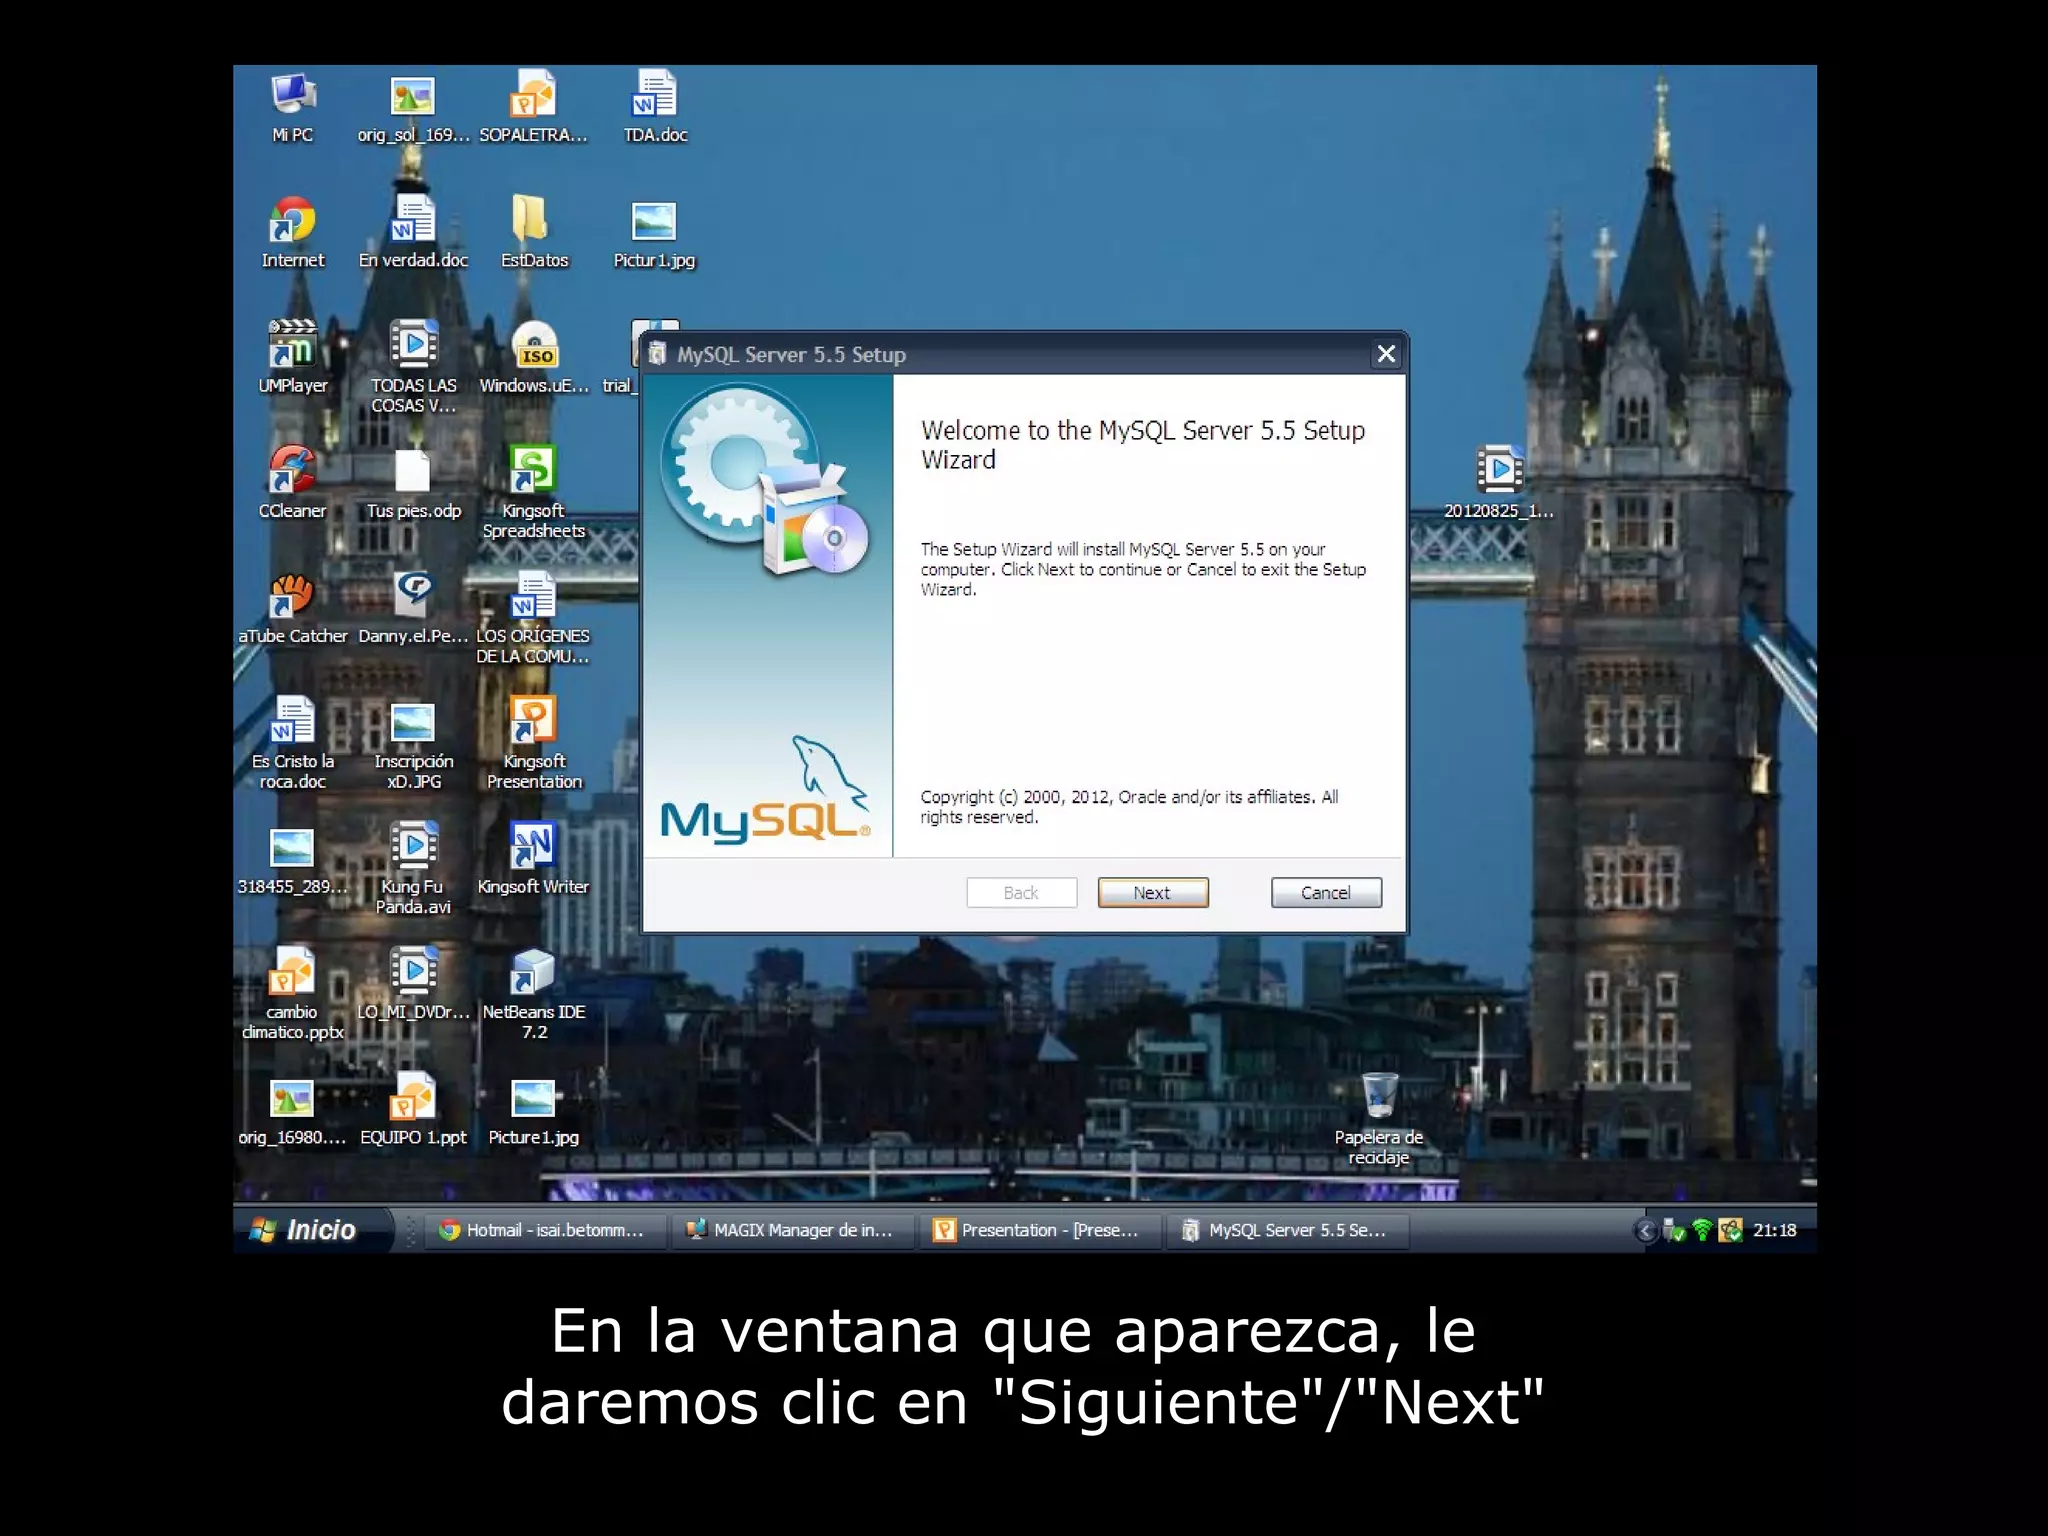Select cambio climatico.pptx file icon
This screenshot has height=1536, width=2048.
(293, 994)
